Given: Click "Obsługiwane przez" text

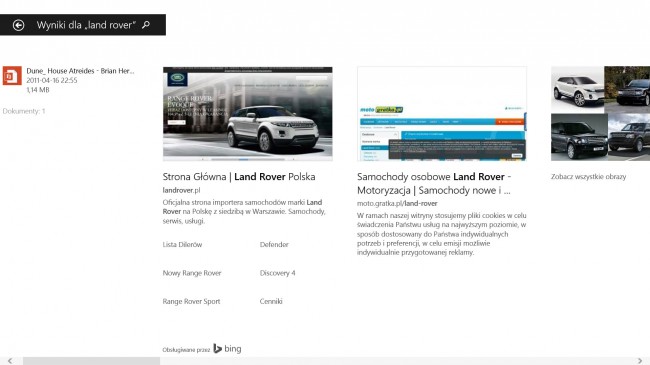Looking at the screenshot, I should [x=186, y=350].
